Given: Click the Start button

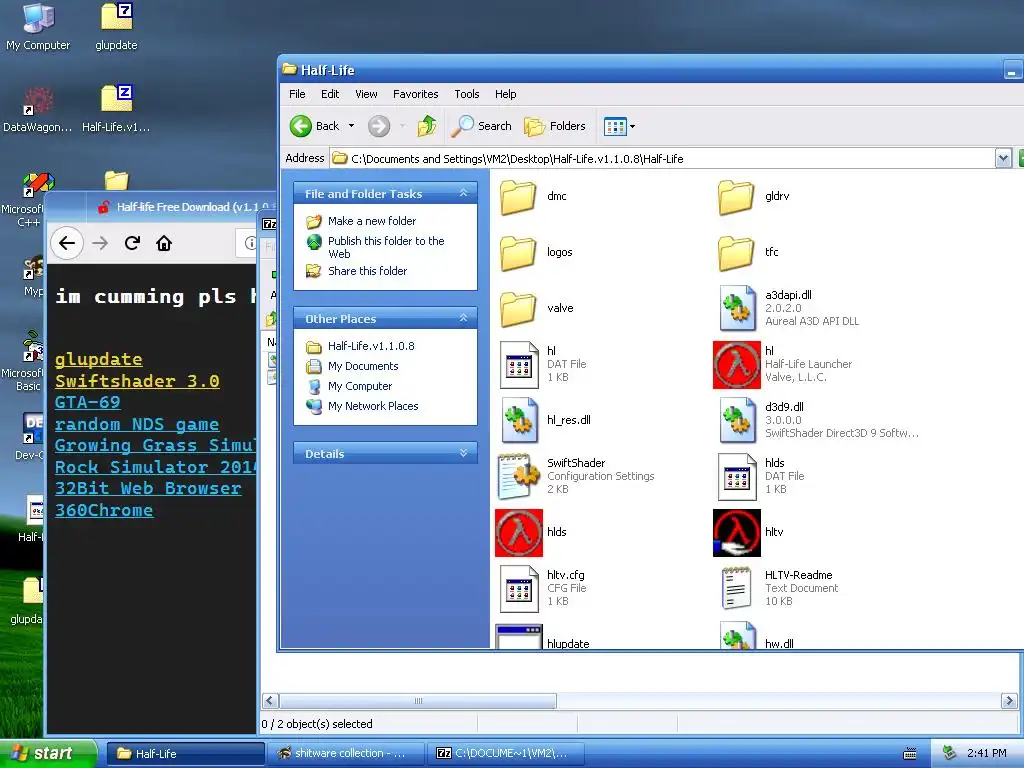Looking at the screenshot, I should click(x=47, y=753).
